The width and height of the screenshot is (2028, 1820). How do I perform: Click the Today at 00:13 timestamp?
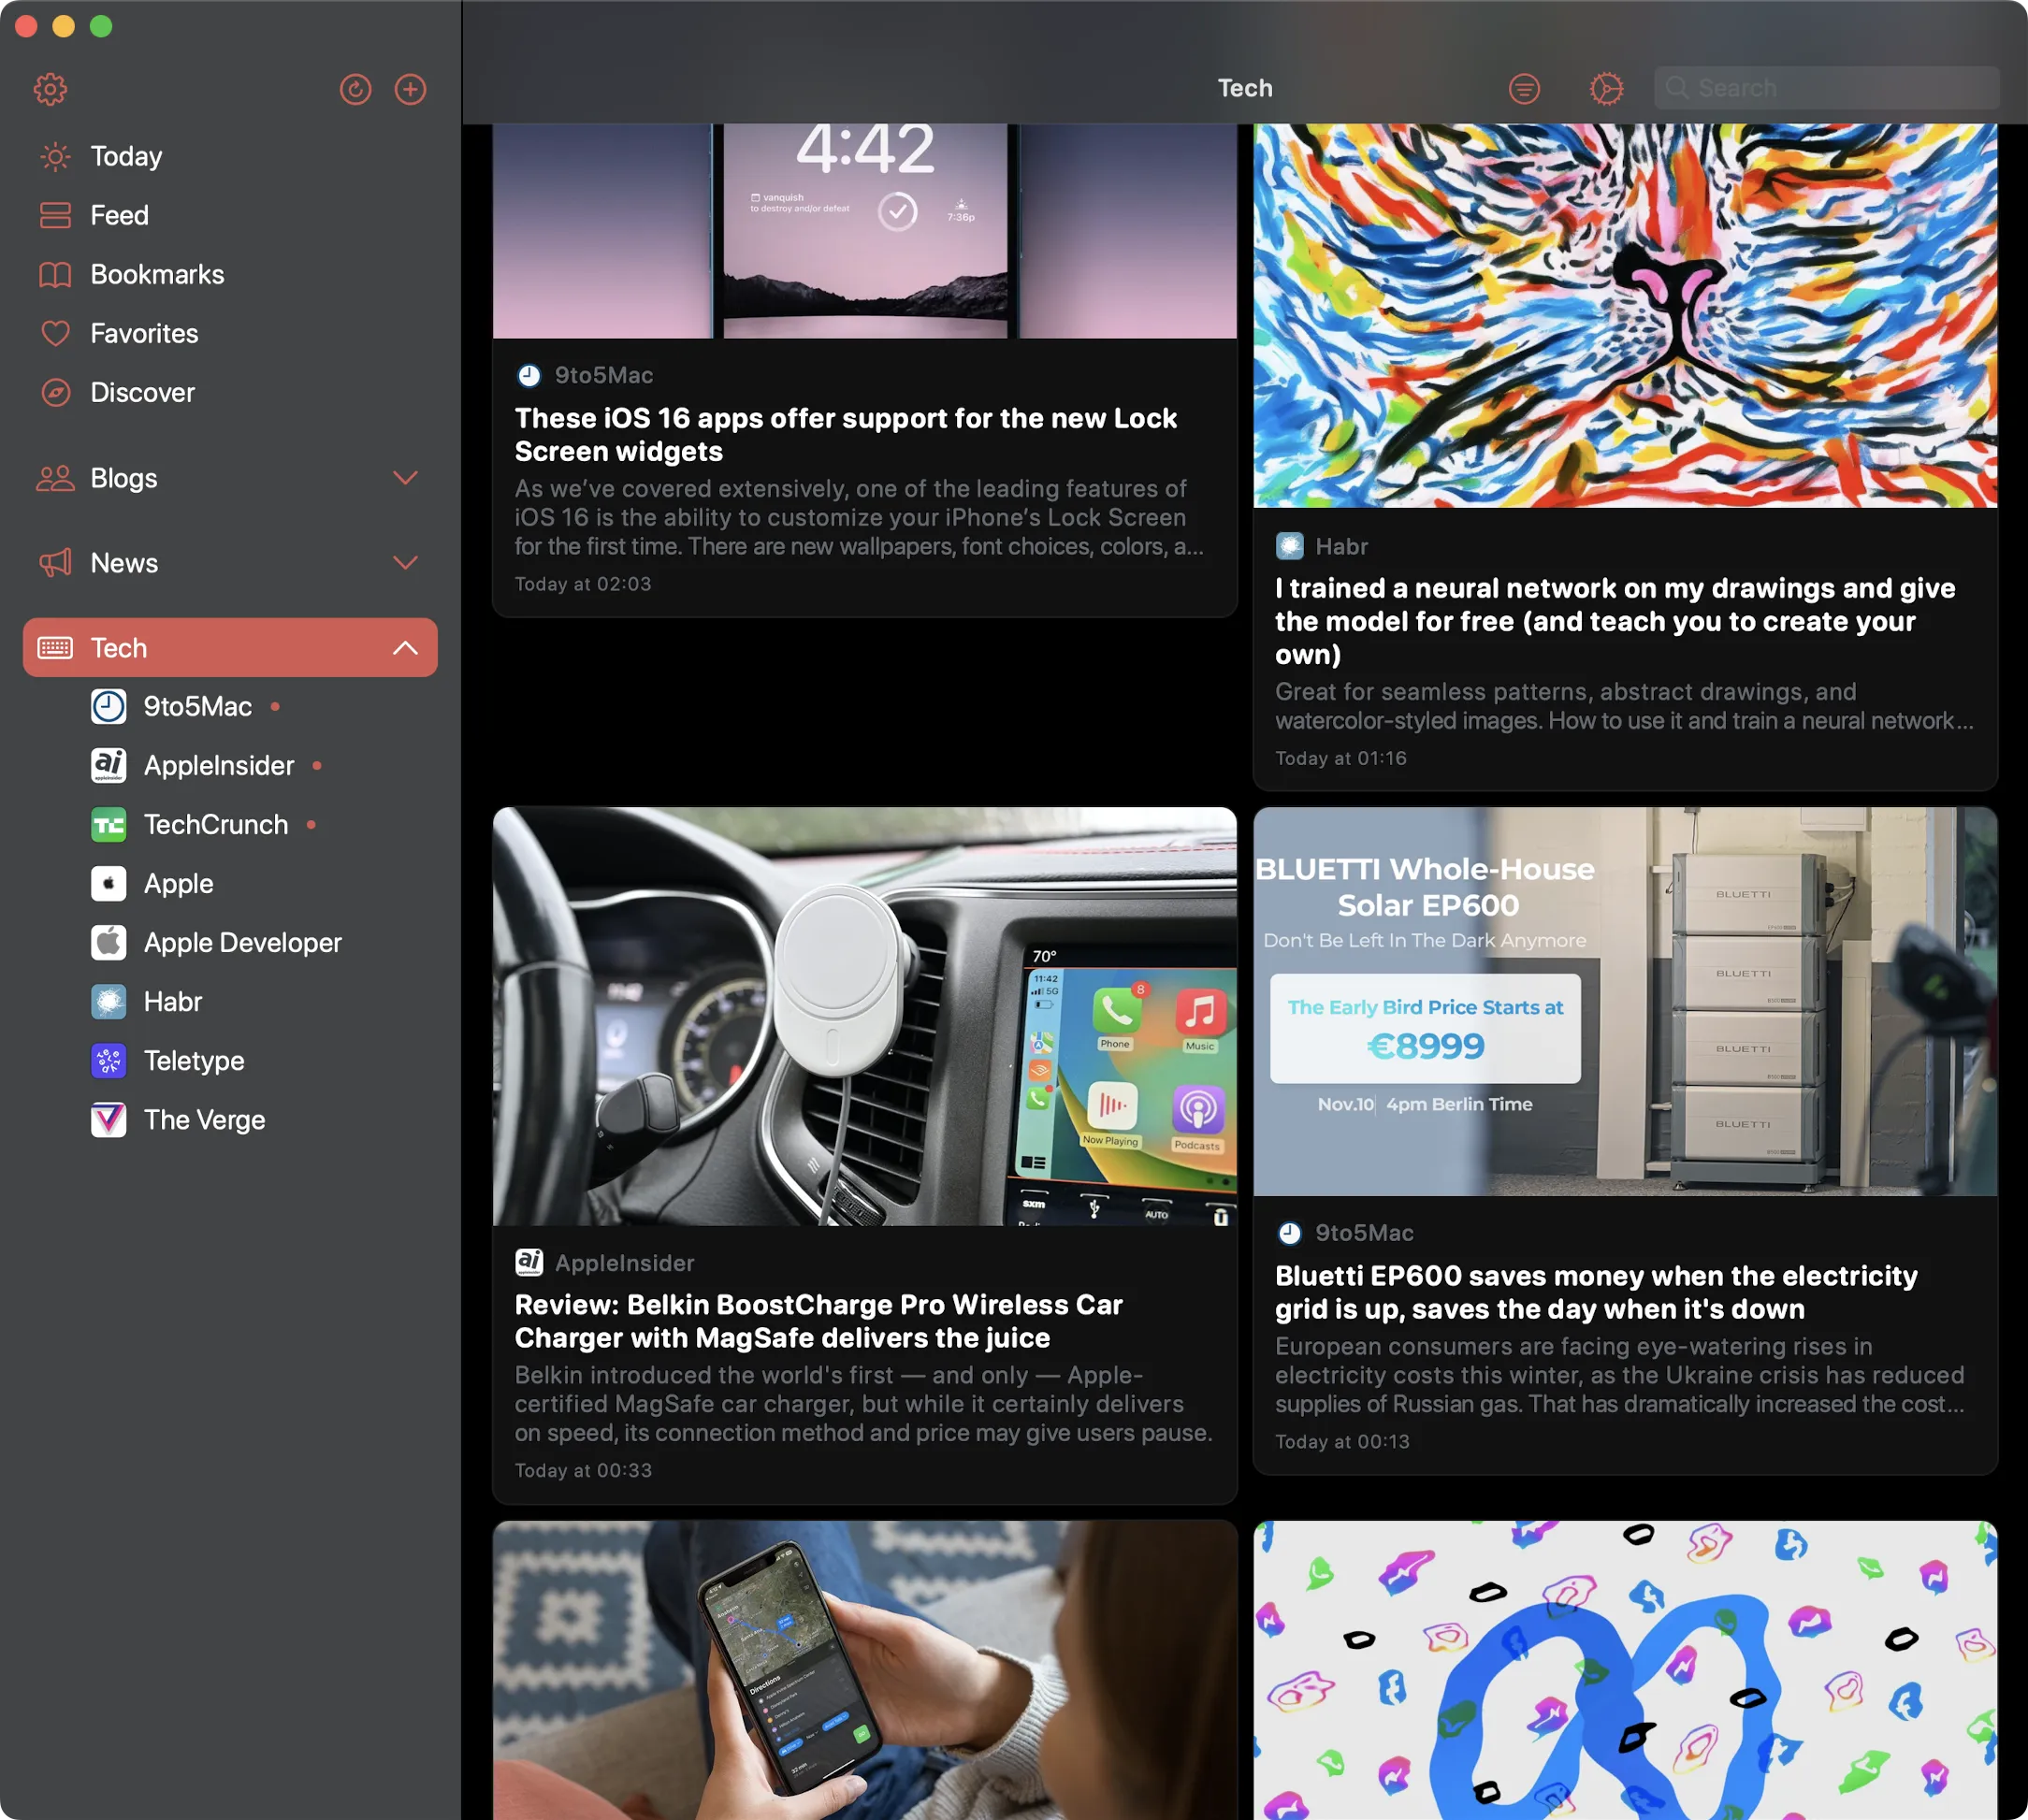pyautogui.click(x=1342, y=1441)
